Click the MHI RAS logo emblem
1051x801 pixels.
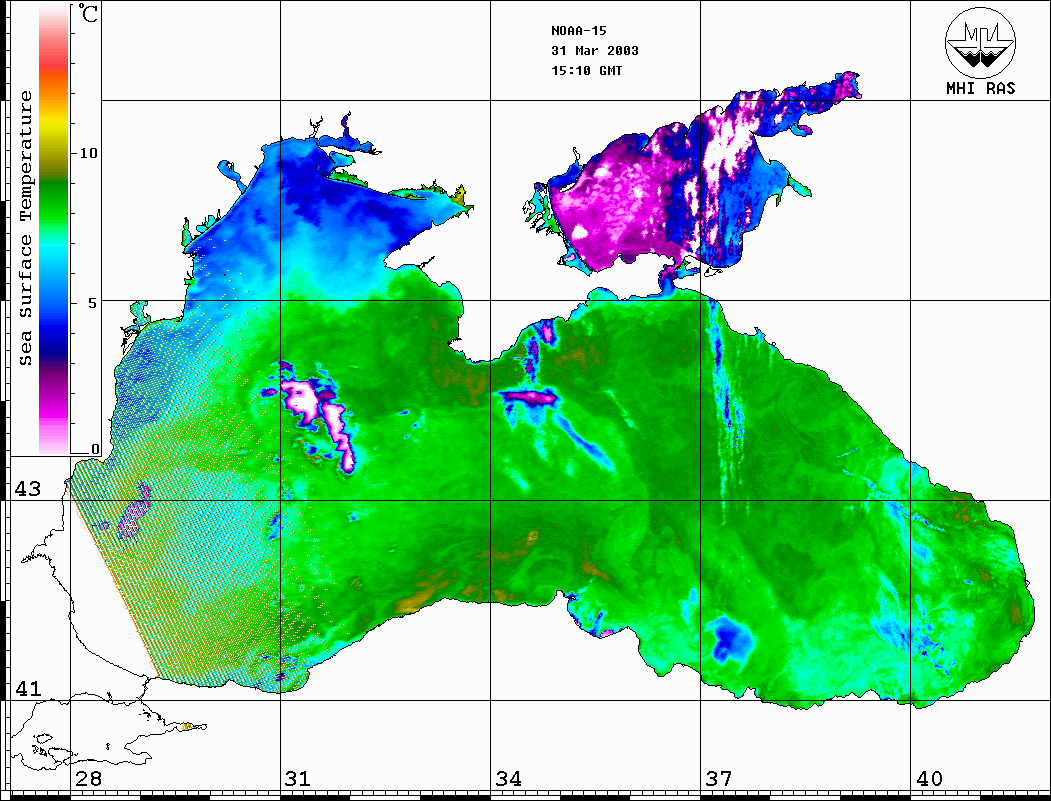pyautogui.click(x=981, y=42)
